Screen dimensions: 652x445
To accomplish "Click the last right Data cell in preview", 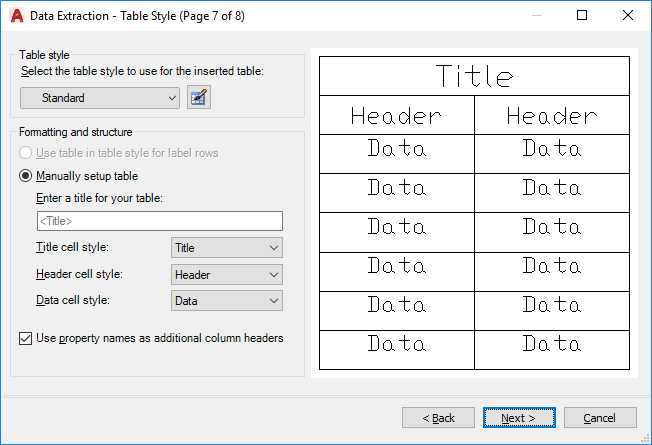I will [x=552, y=345].
